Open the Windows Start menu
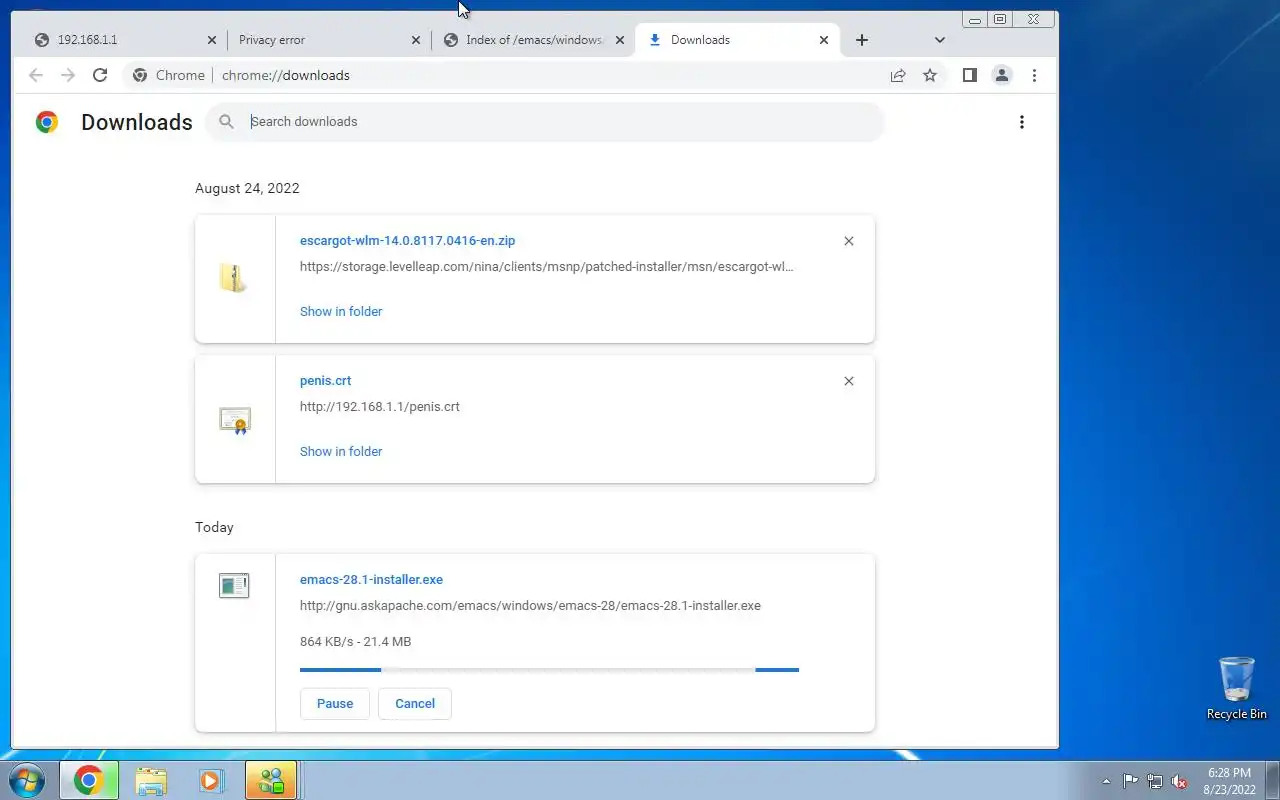 [x=27, y=780]
